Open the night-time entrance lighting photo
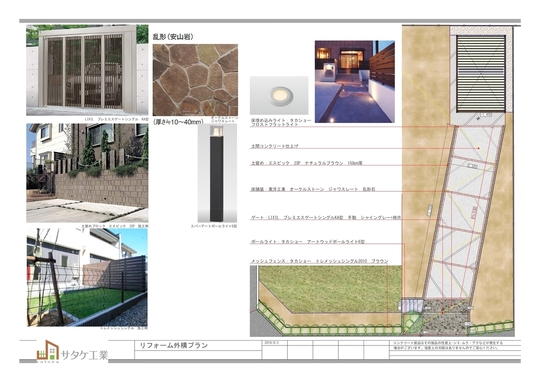This screenshot has width=540, height=382. (x=355, y=82)
